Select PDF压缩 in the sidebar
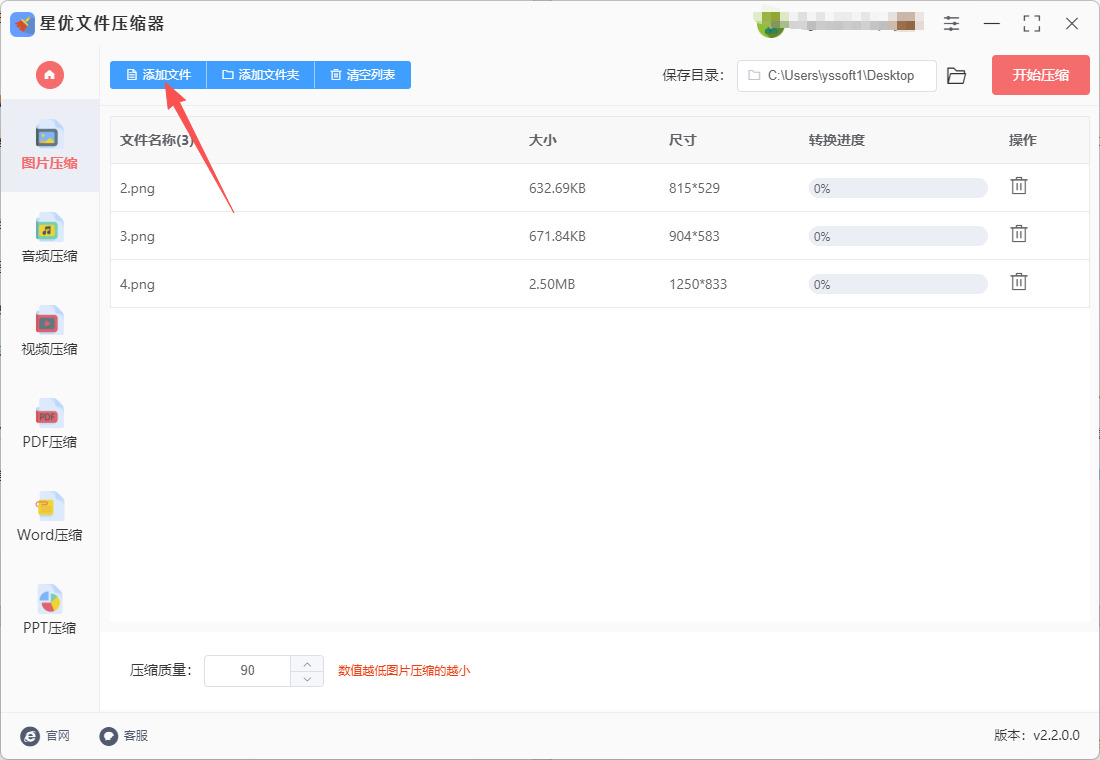 (x=49, y=423)
